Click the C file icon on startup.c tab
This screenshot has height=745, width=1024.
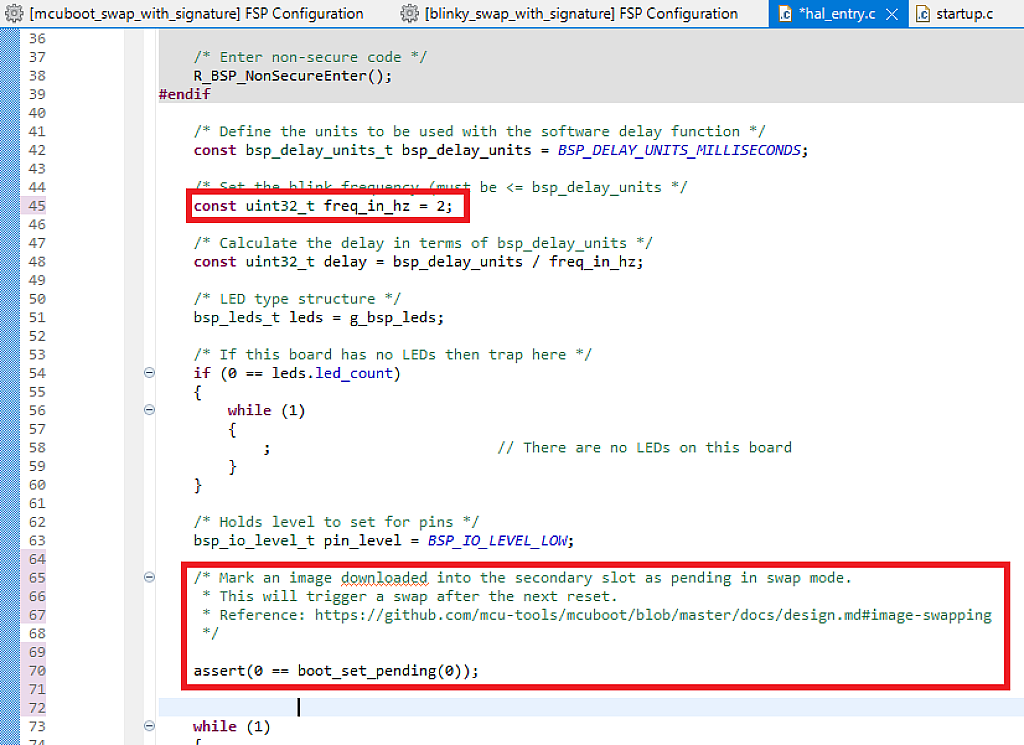click(x=922, y=13)
